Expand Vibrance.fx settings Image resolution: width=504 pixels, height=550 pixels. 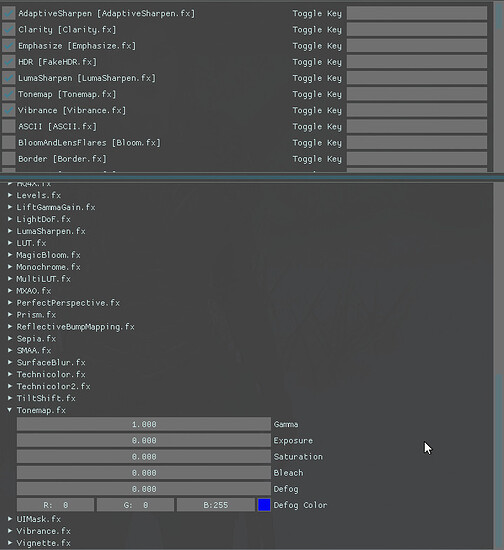point(10,530)
